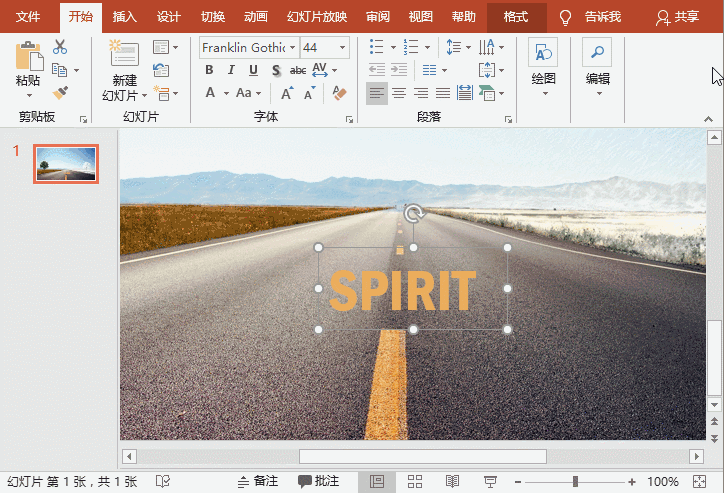Toggle italic text style
This screenshot has height=493, width=724.
tap(231, 70)
